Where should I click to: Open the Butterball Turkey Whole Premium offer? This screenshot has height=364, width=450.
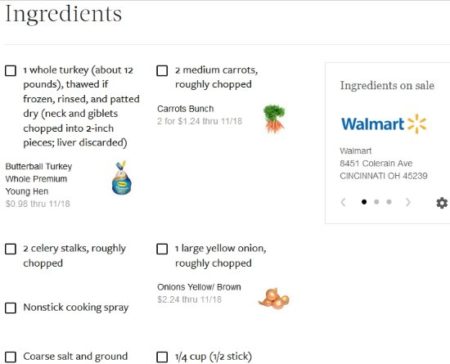click(39, 179)
